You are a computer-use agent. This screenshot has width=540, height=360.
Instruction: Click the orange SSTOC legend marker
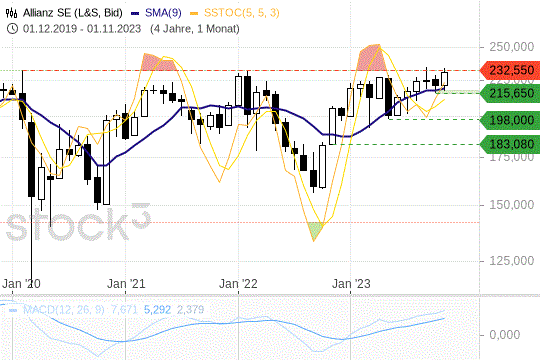[194, 13]
